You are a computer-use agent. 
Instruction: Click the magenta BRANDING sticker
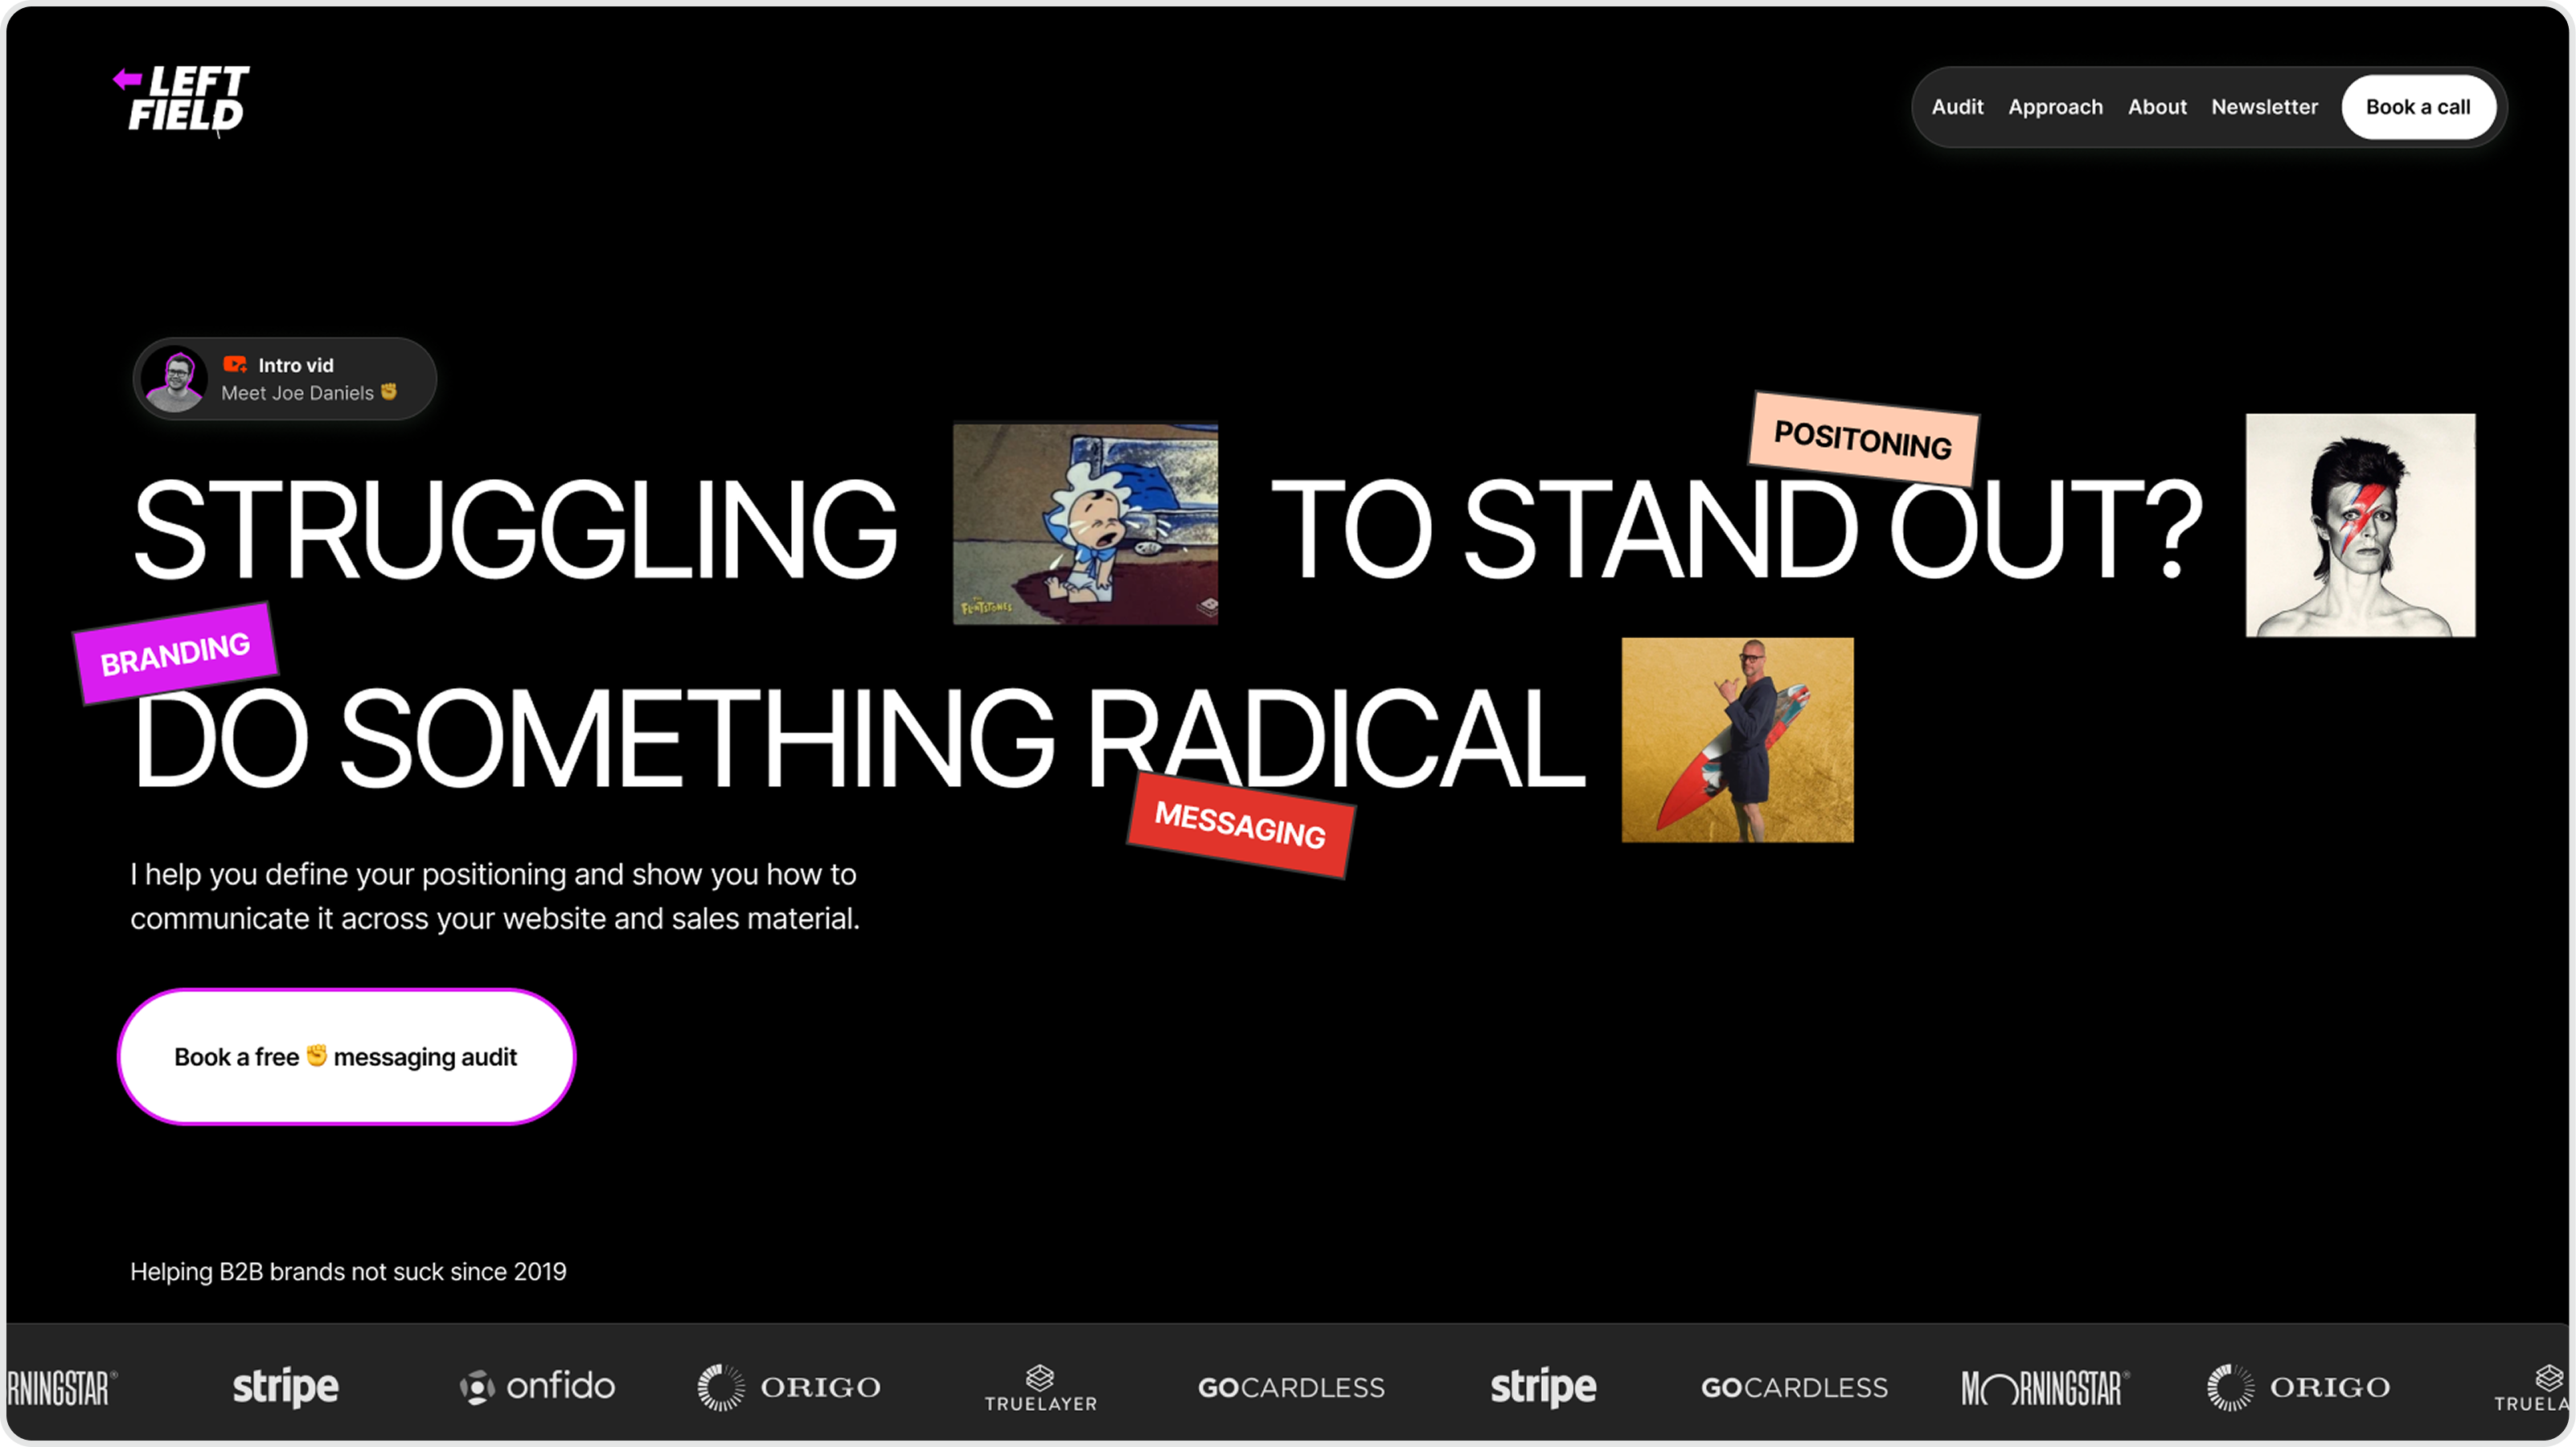(175, 654)
